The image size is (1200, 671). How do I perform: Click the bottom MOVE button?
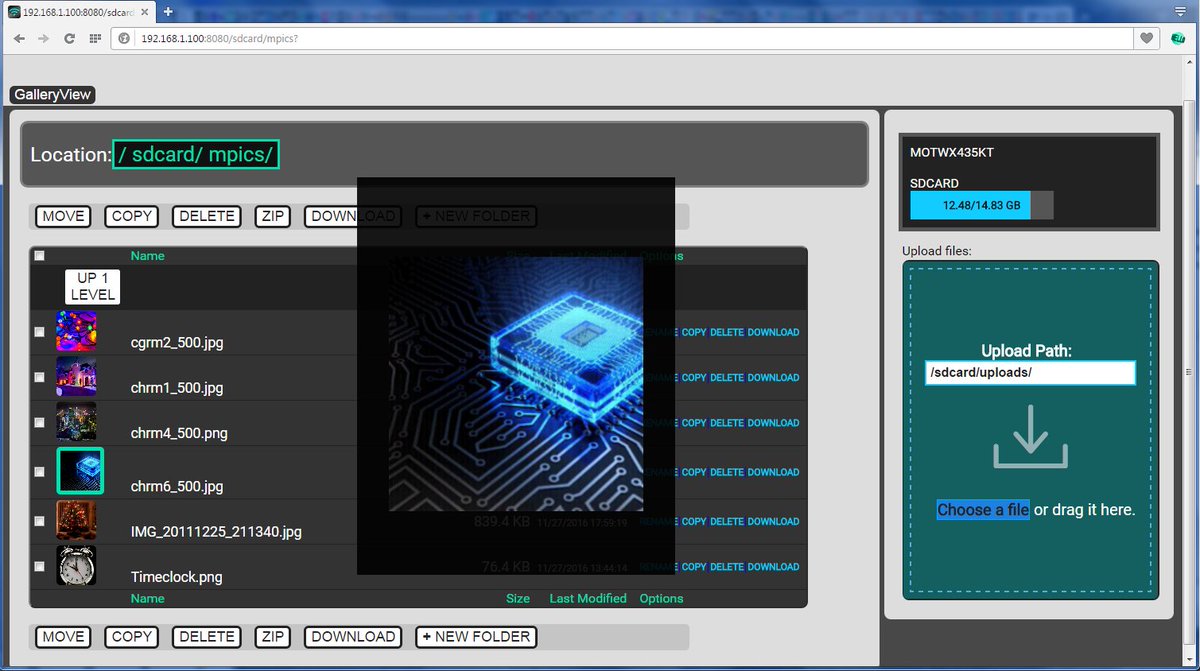click(x=63, y=637)
